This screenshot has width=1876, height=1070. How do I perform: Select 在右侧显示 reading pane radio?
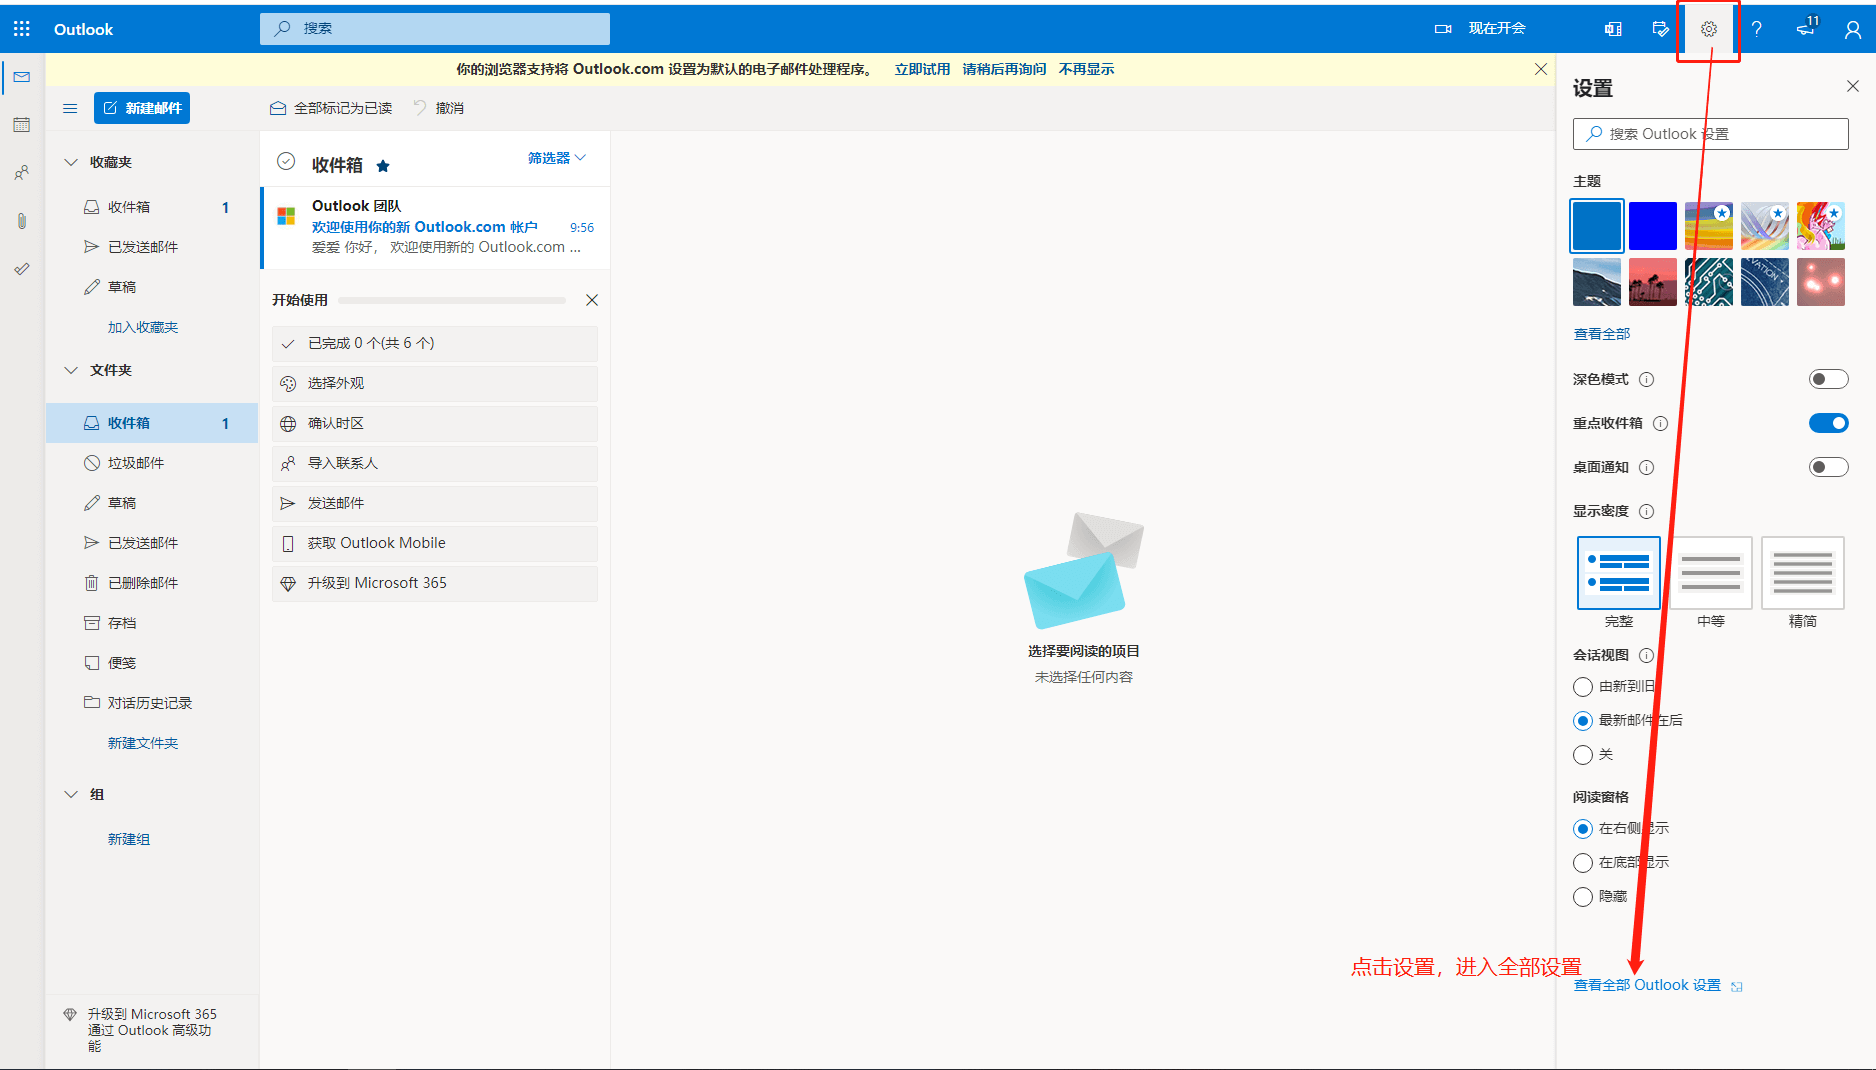click(1583, 829)
